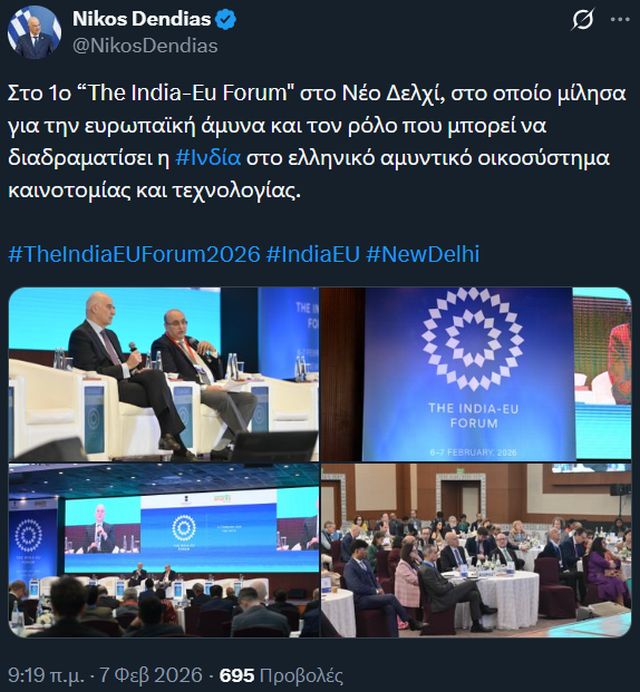The width and height of the screenshot is (640, 692).
Task: Click the 6-7 February 2026 date on banner photo
Action: pos(473,452)
